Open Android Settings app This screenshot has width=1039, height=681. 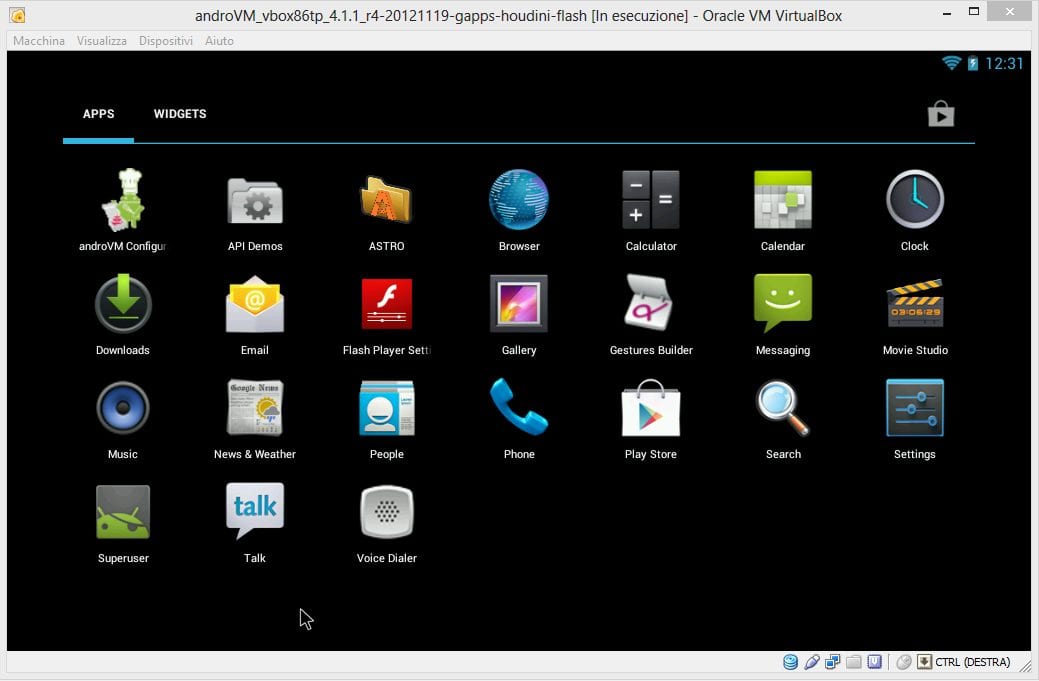pos(914,408)
